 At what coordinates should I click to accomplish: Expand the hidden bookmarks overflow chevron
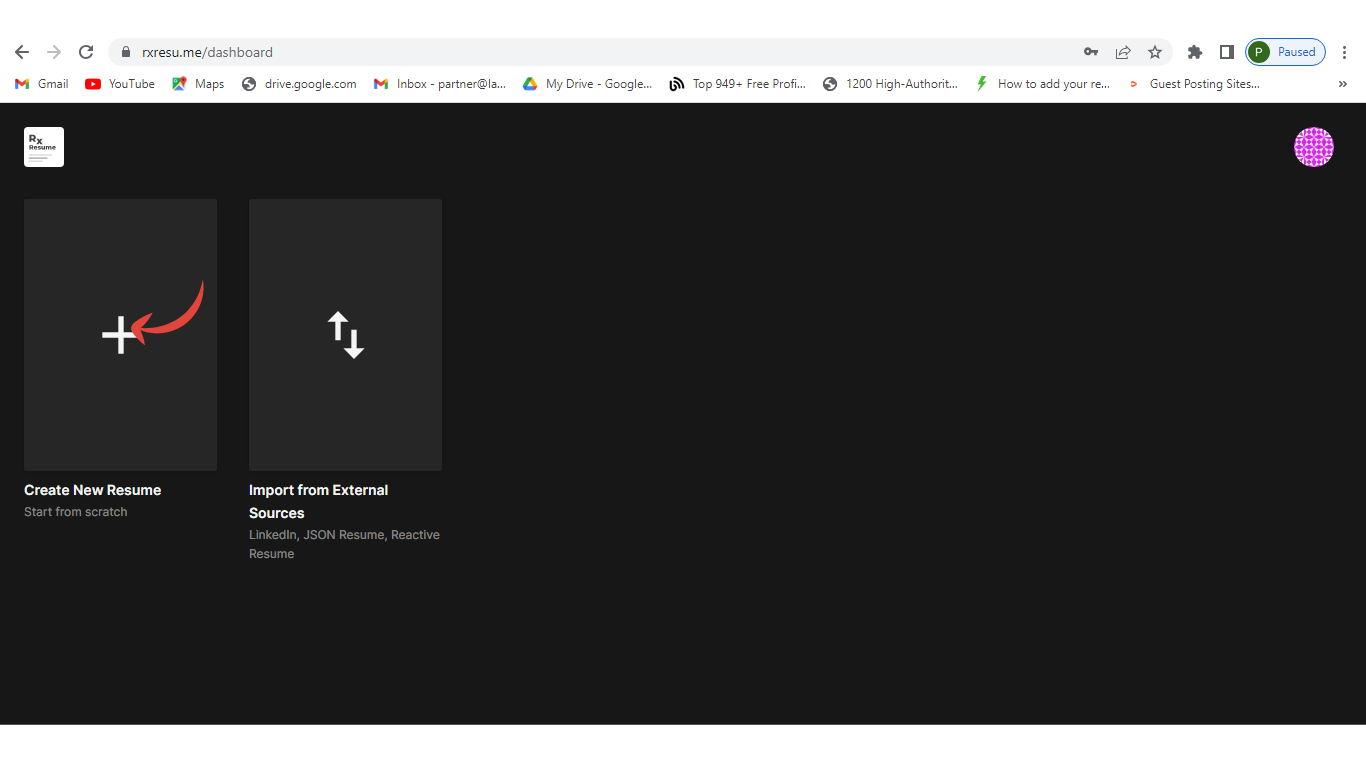coord(1342,84)
